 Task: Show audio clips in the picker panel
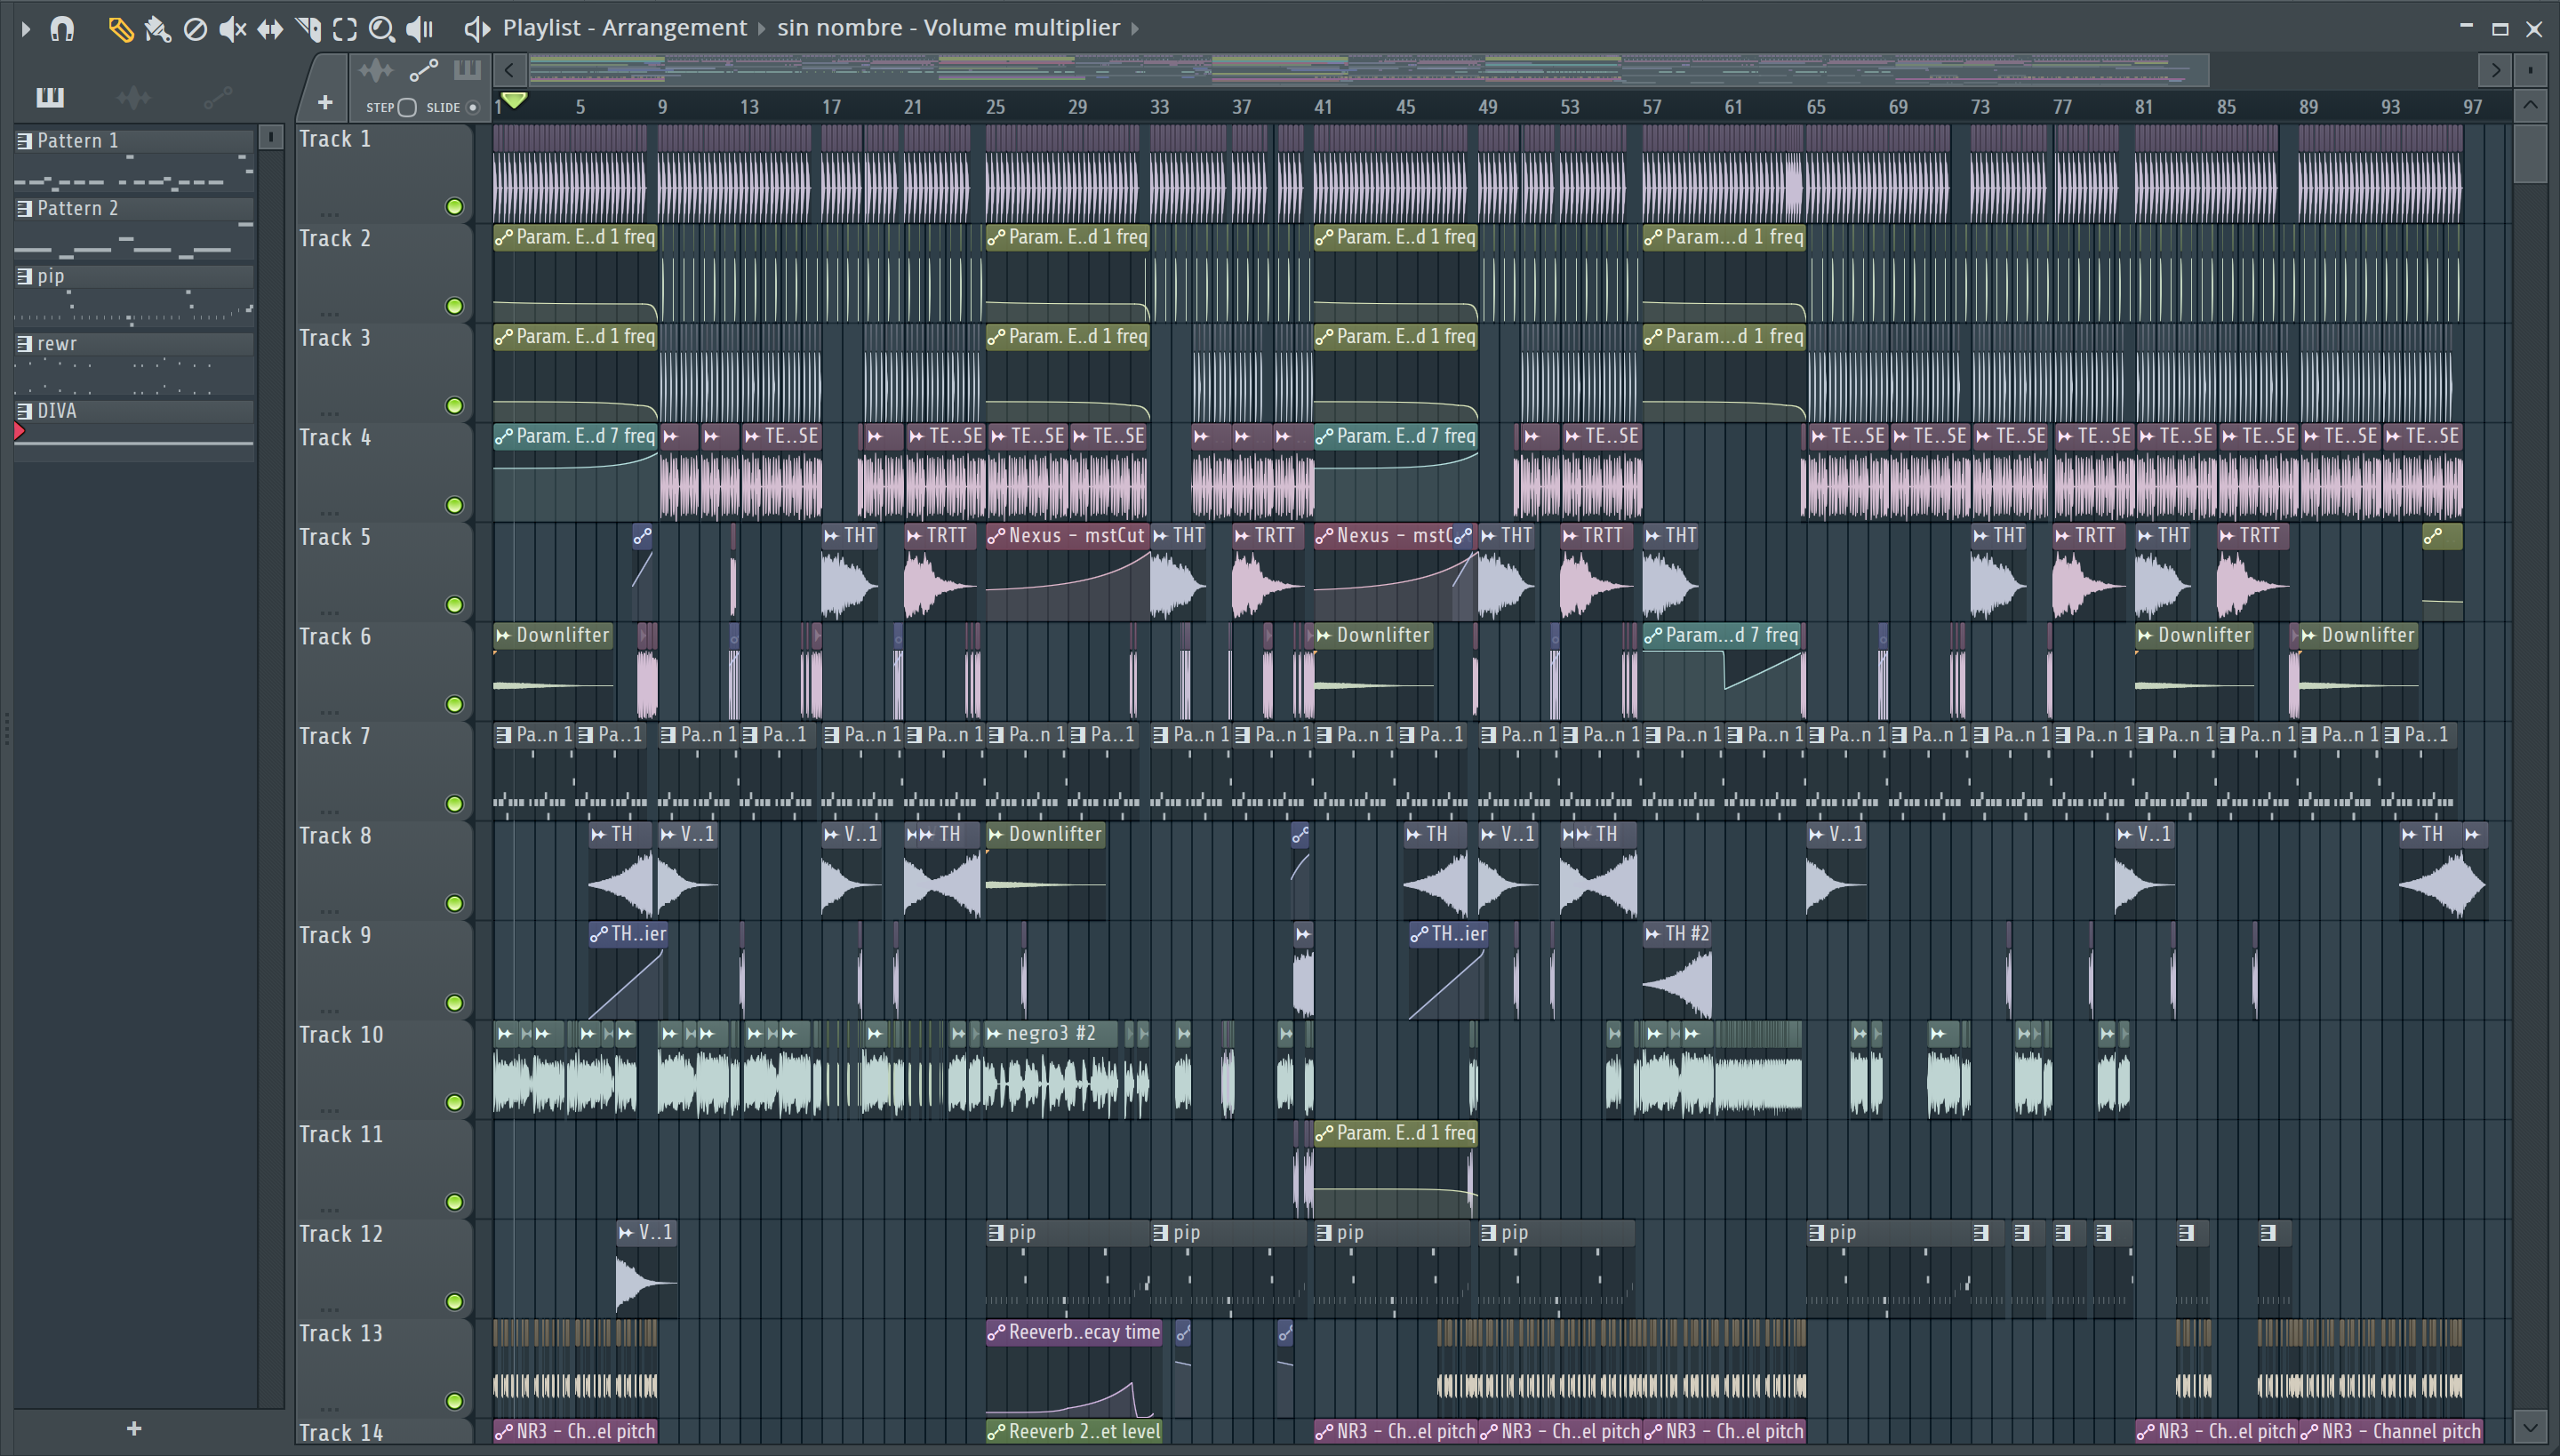[133, 97]
